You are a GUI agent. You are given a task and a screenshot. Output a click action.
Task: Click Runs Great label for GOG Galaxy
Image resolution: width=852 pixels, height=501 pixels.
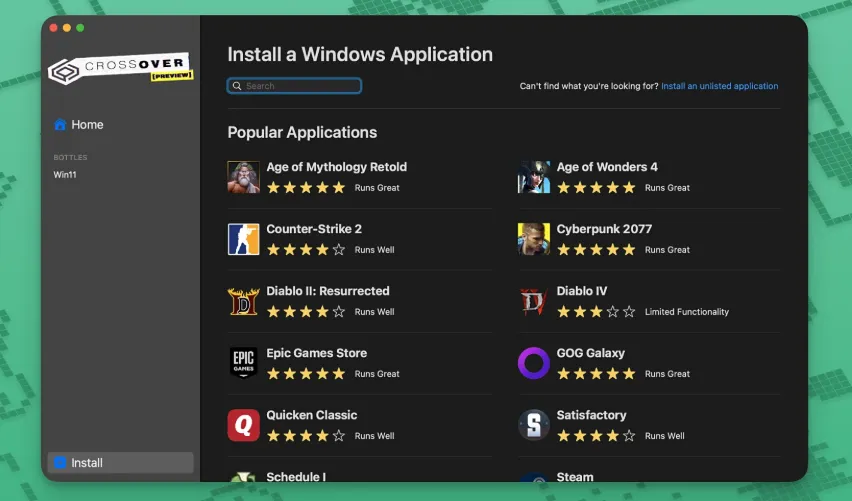pos(667,373)
